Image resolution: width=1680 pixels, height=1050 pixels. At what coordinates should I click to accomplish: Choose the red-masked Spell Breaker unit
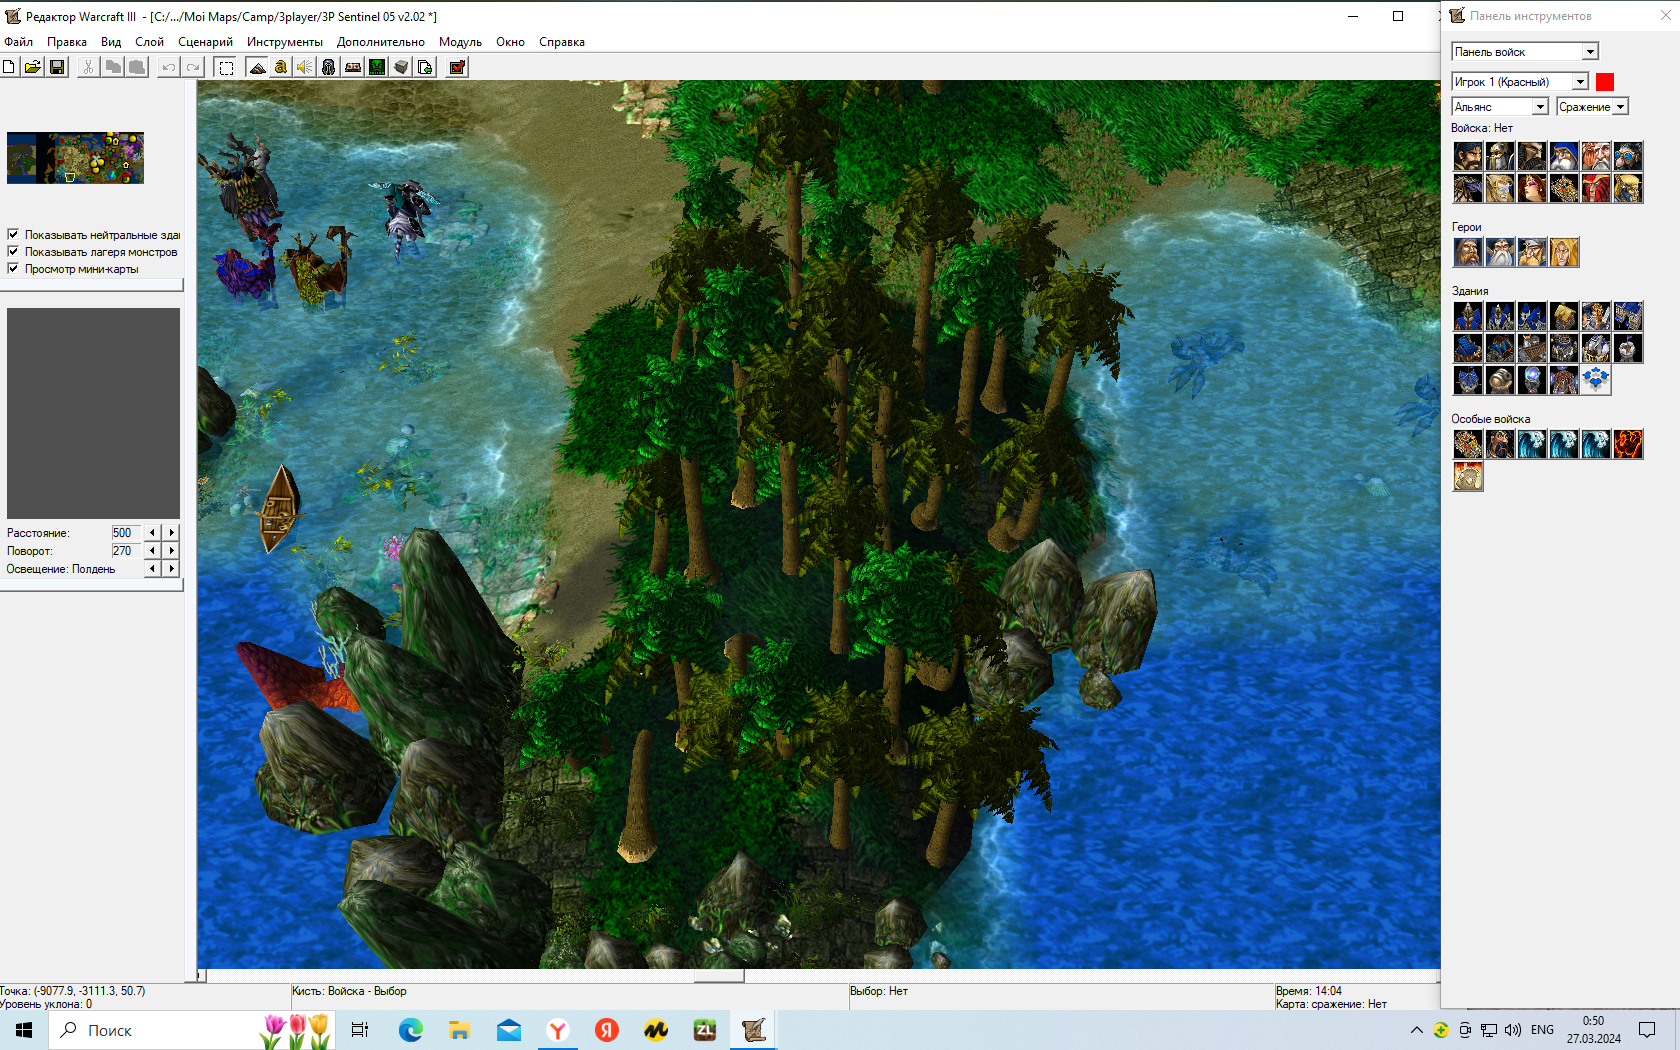(x=1596, y=188)
